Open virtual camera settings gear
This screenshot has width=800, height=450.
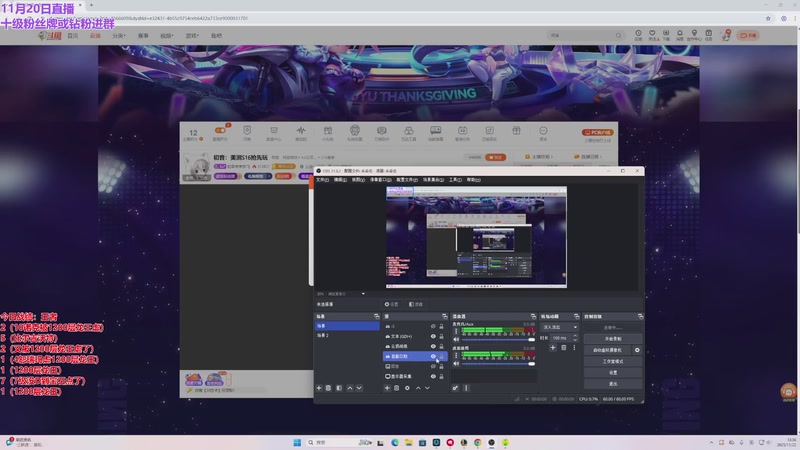[637, 350]
